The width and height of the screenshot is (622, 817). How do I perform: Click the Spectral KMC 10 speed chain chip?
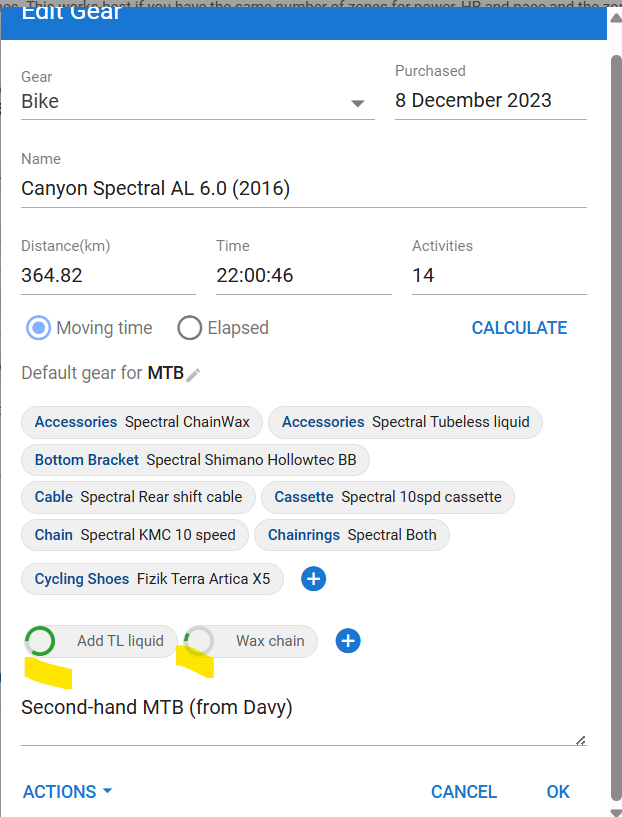[135, 535]
